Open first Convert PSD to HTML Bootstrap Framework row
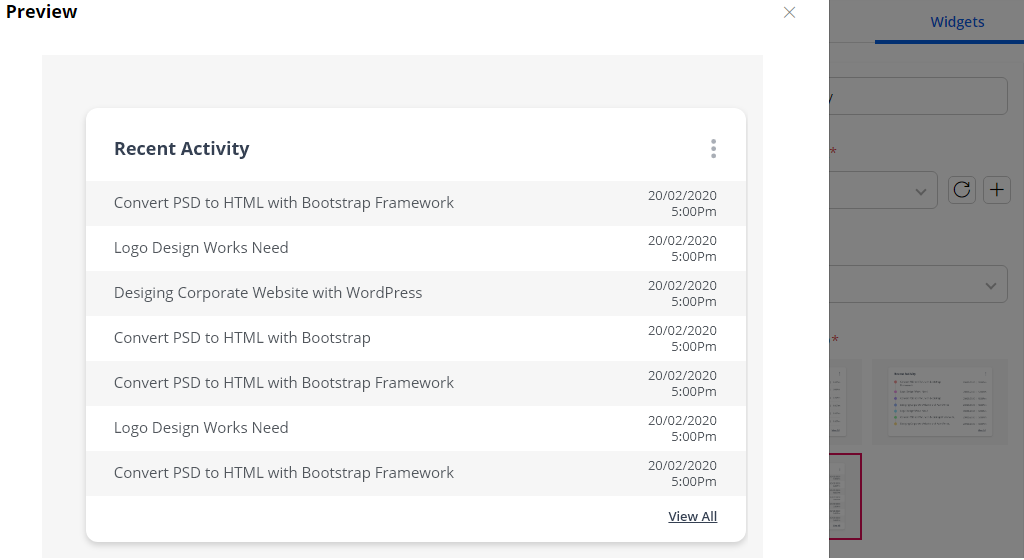 (284, 203)
